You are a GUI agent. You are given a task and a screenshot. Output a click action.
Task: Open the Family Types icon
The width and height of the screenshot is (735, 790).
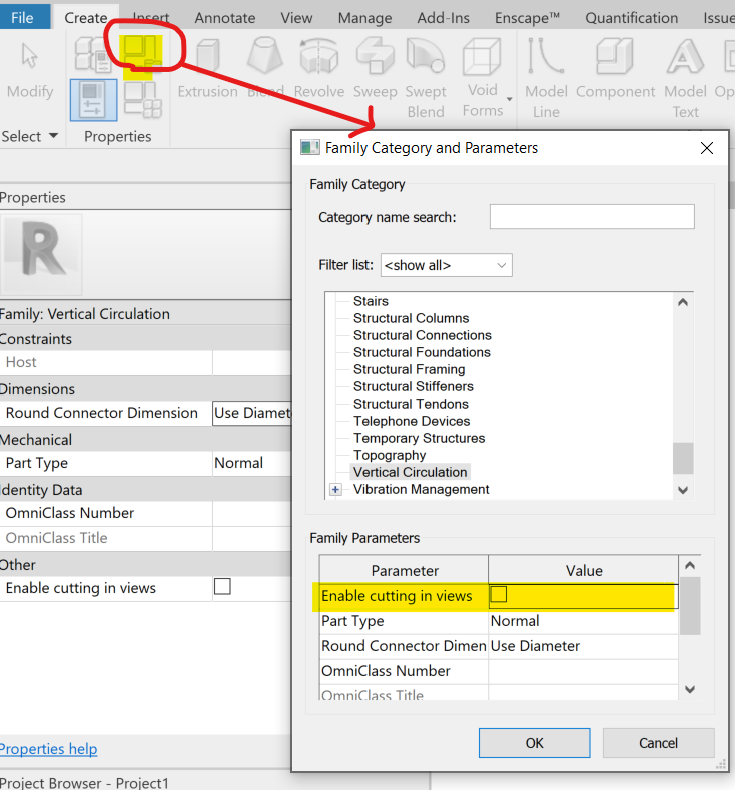point(143,100)
